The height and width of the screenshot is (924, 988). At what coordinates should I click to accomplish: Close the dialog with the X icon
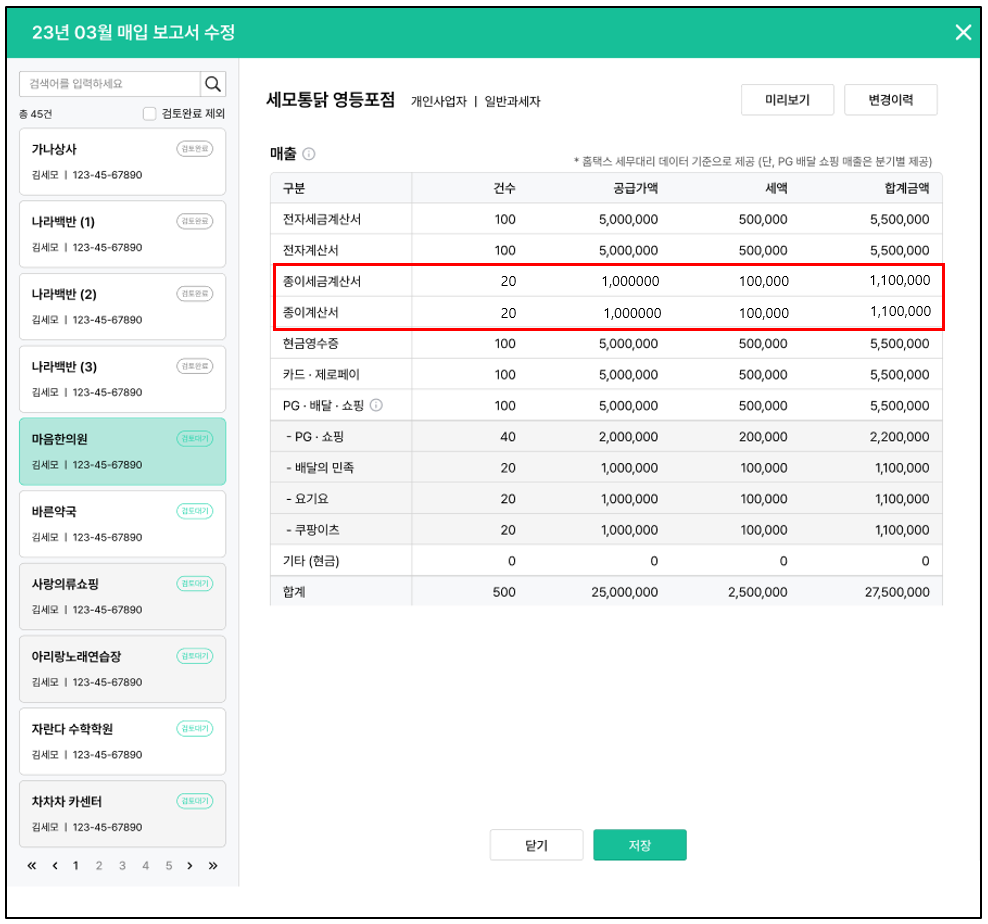(963, 32)
